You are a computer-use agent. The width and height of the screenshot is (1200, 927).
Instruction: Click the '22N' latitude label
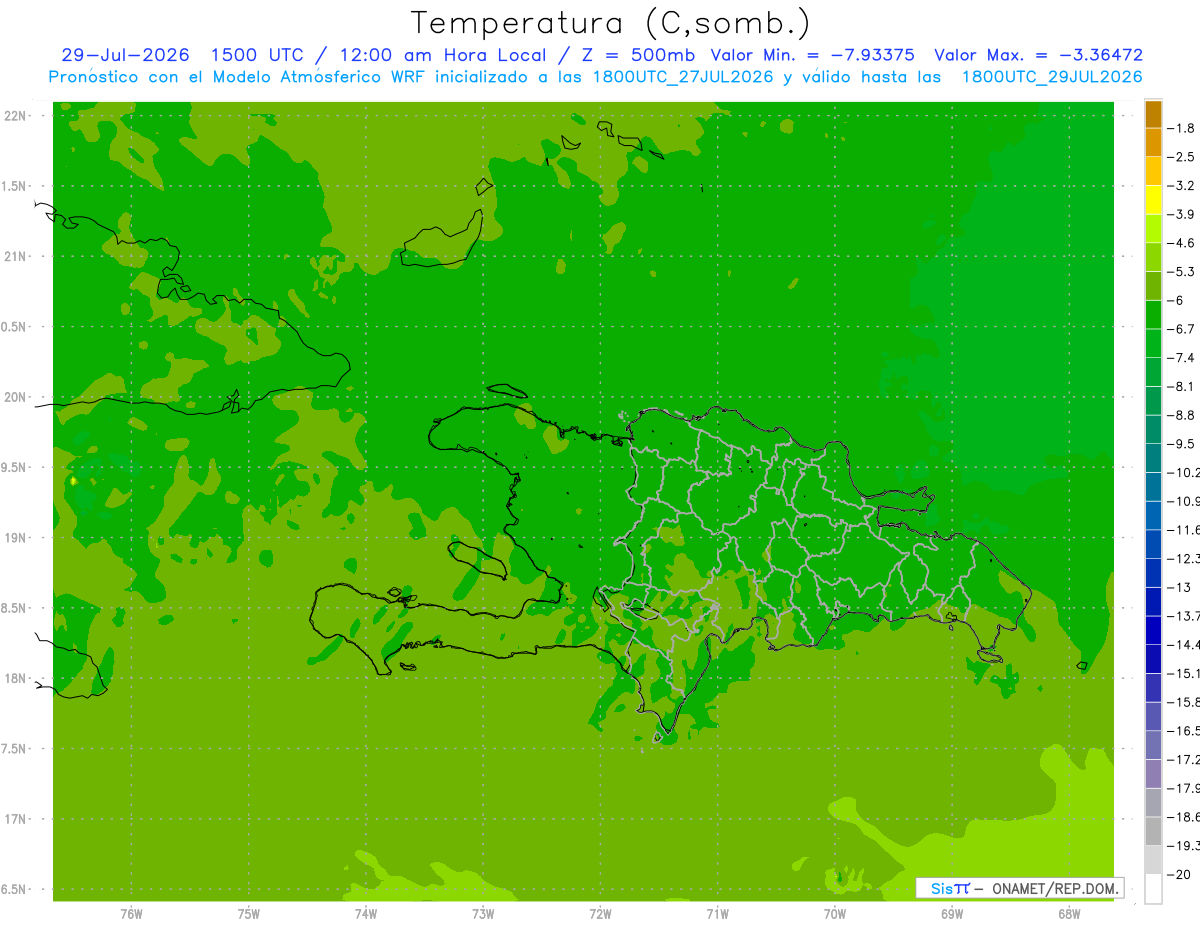point(15,115)
